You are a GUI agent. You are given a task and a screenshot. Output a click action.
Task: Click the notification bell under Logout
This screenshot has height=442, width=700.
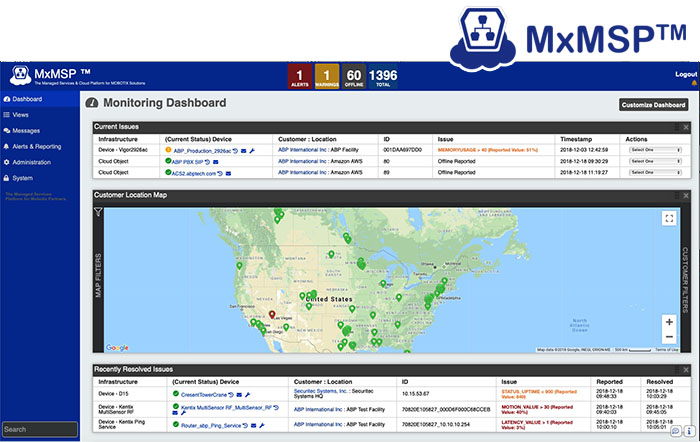click(694, 83)
